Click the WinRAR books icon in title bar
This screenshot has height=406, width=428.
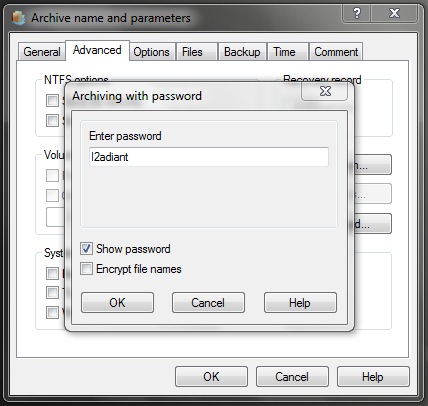[x=19, y=18]
